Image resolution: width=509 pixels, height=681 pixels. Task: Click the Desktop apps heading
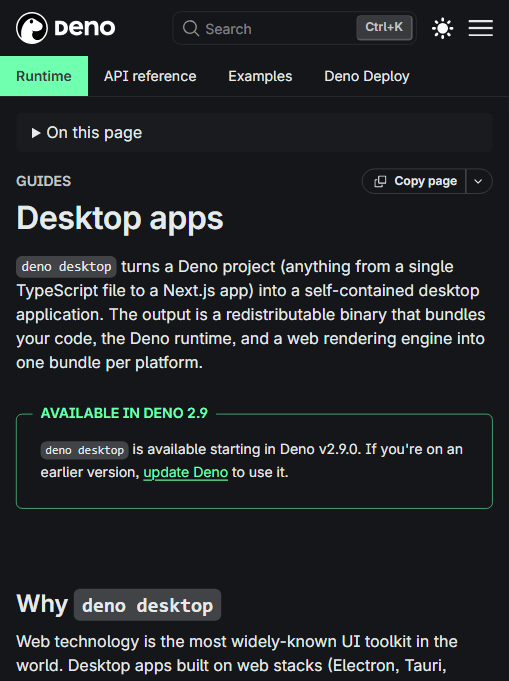(120, 218)
